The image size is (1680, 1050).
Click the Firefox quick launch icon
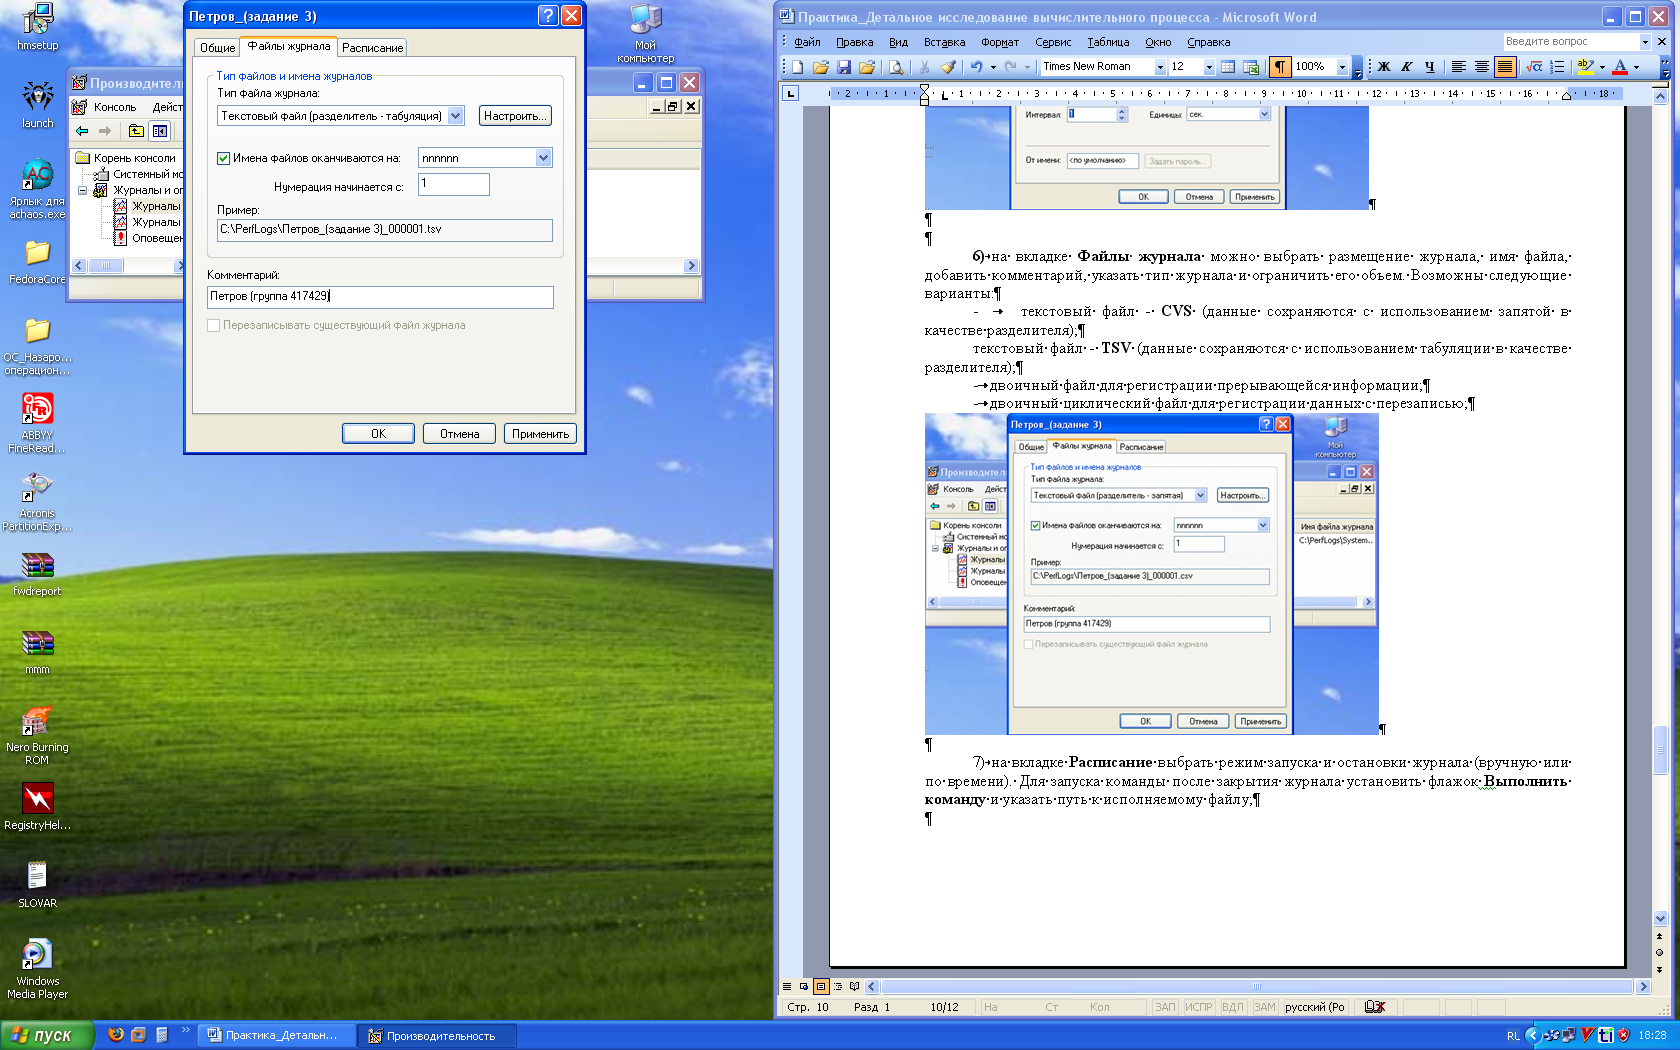coord(116,1035)
